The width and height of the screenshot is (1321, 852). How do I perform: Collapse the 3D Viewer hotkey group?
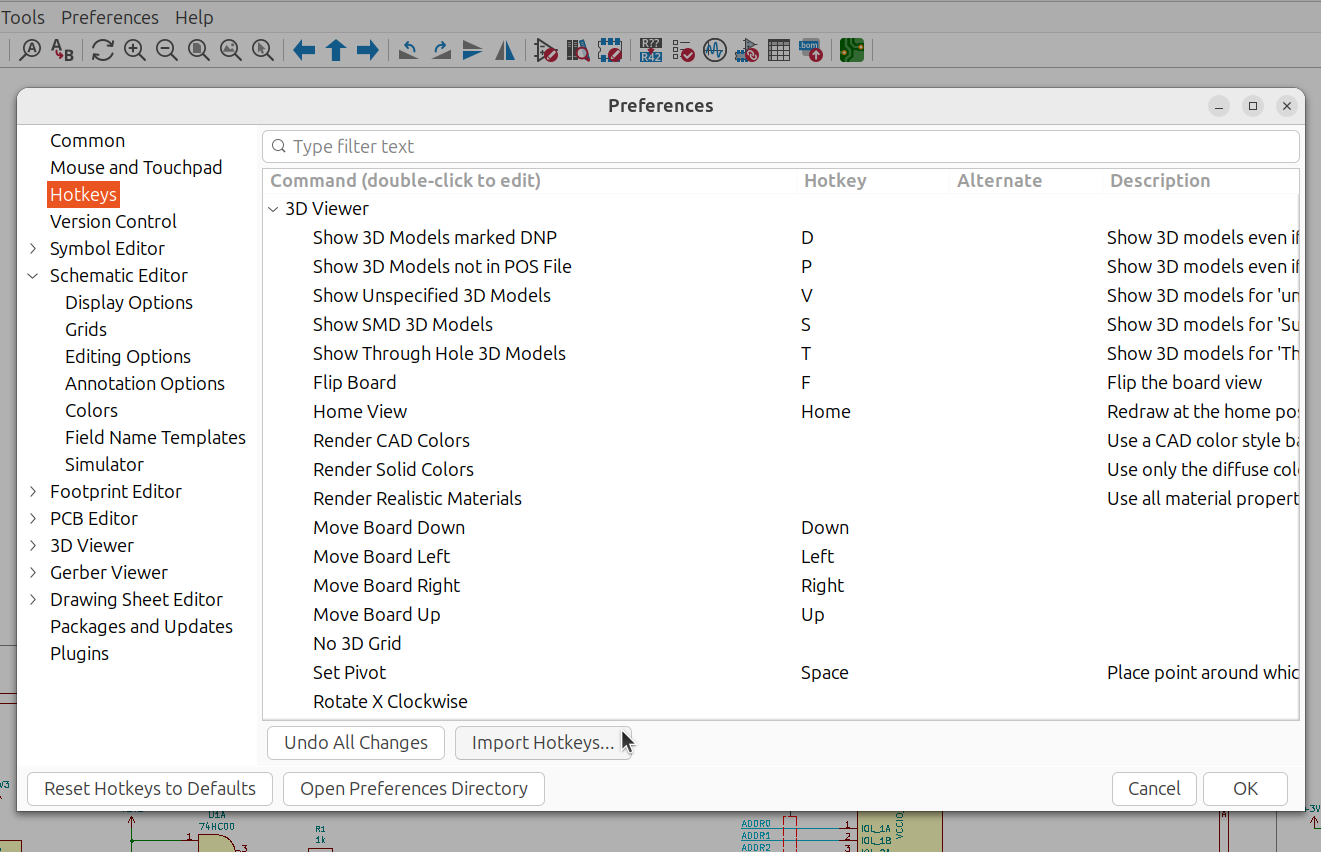pos(273,209)
